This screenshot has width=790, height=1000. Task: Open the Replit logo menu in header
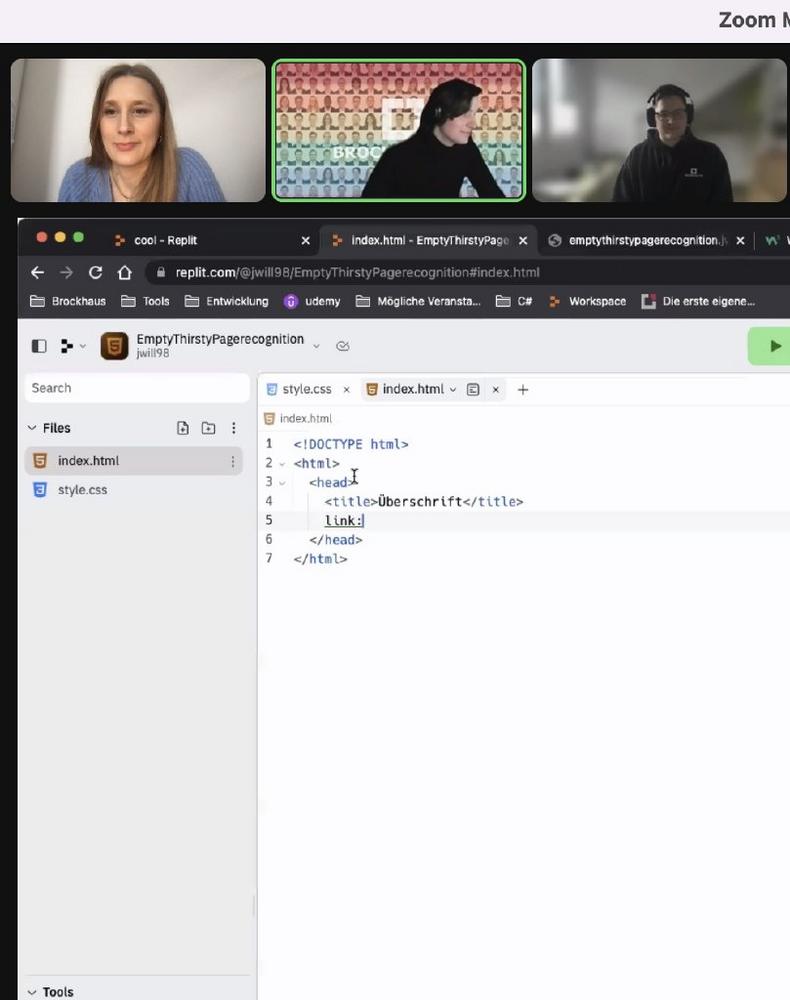point(71,346)
